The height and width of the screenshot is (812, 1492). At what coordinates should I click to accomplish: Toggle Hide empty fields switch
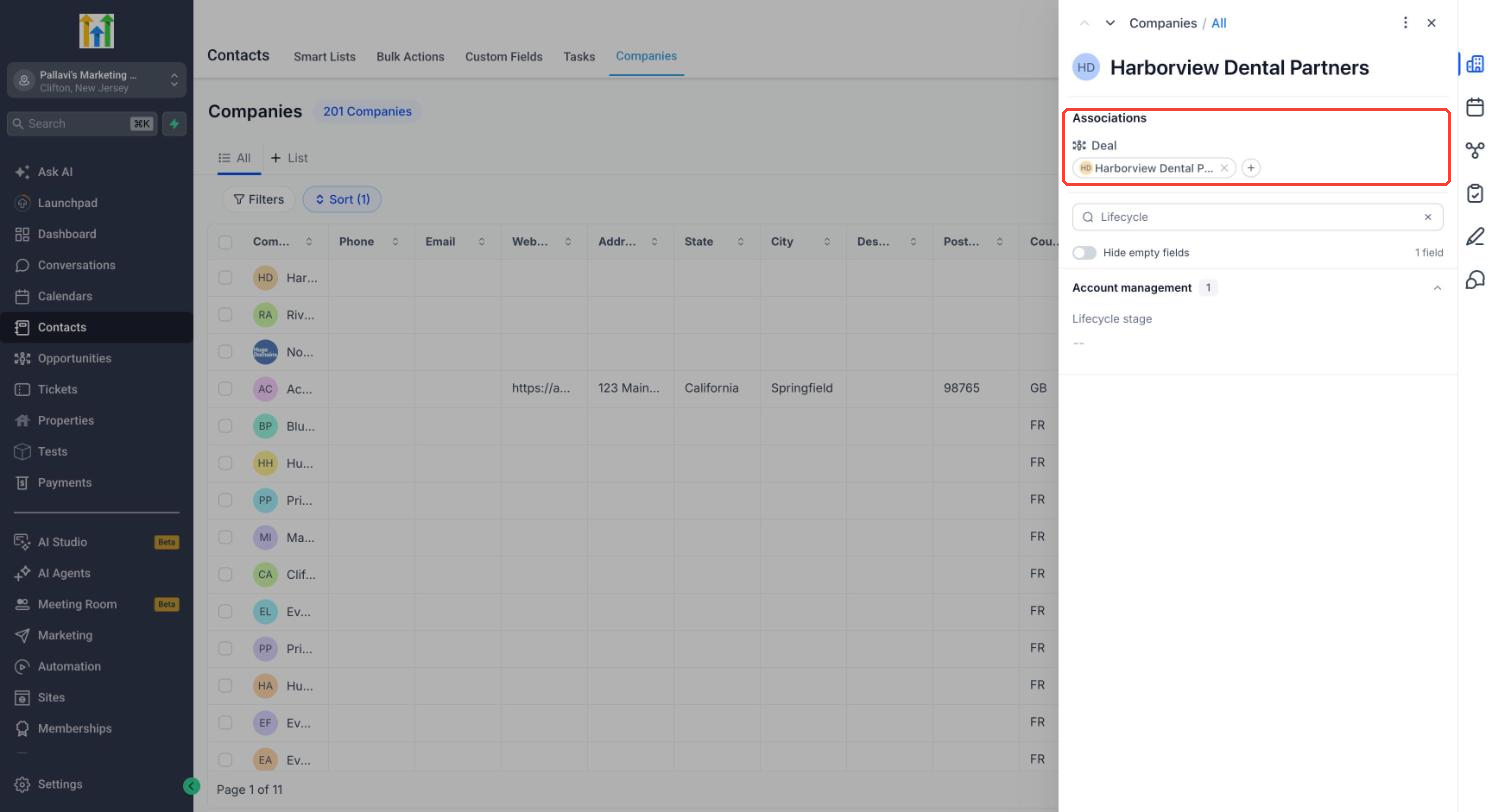pyautogui.click(x=1084, y=253)
